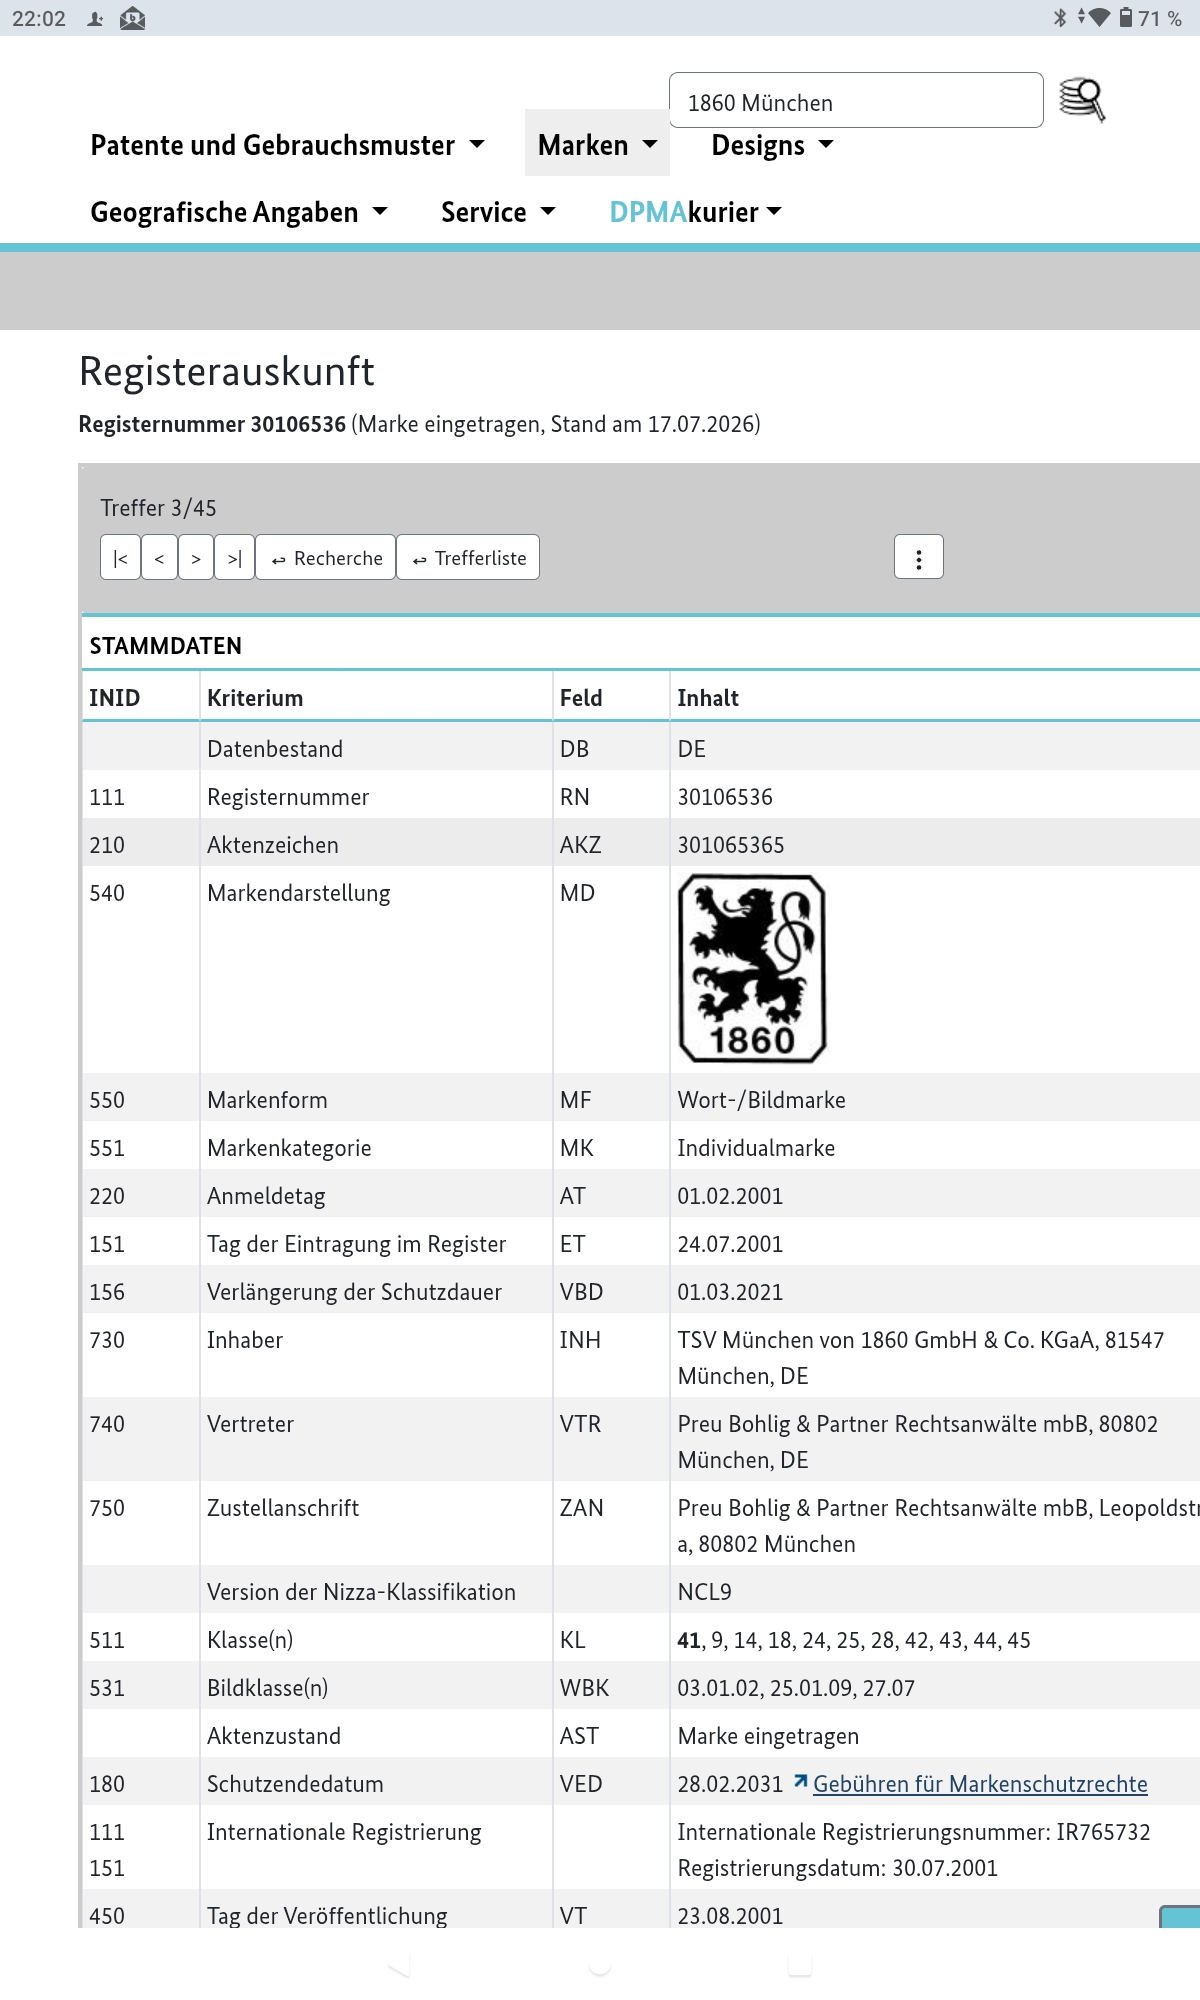Open the 1860 lion trademark image
This screenshot has width=1200, height=2000.
[752, 968]
